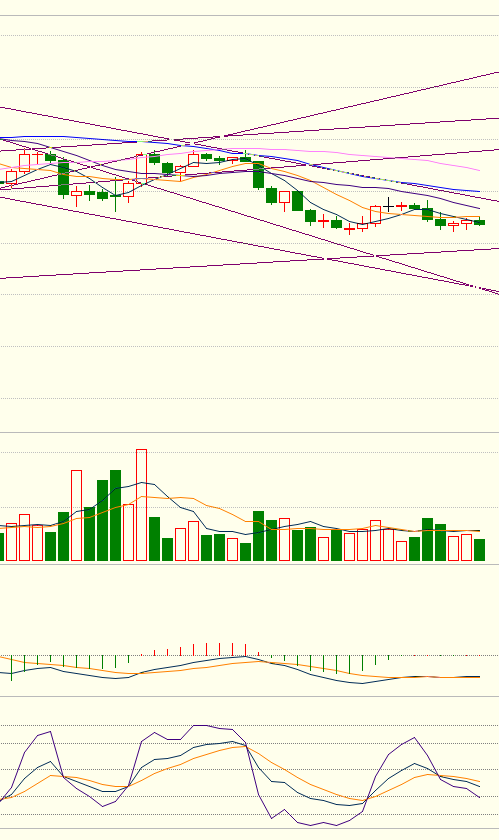
Task: Select the tallest solid green volume bar
Action: click(115, 515)
